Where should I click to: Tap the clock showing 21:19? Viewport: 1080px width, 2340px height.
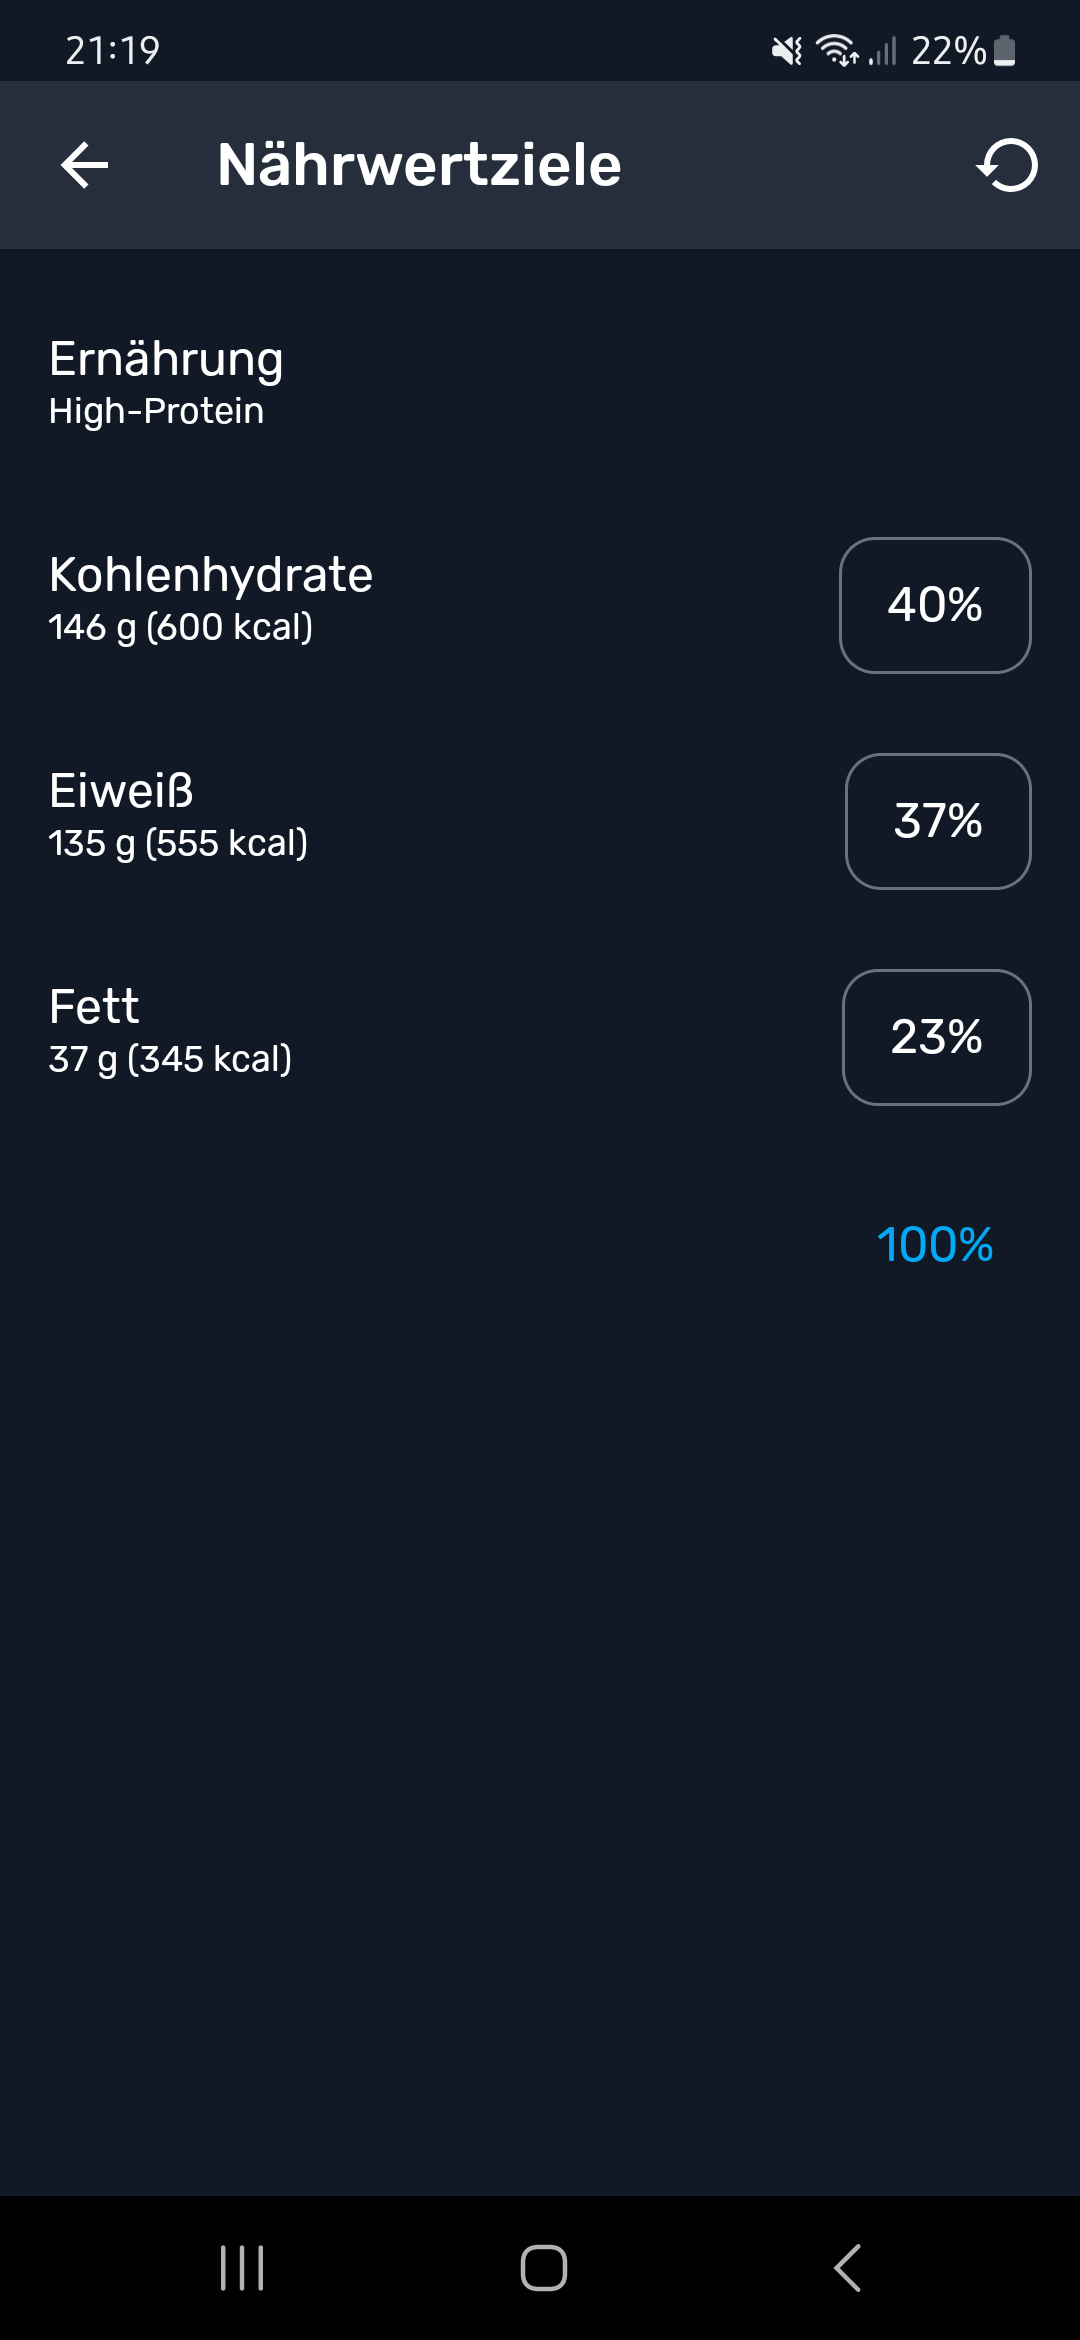coord(113,50)
